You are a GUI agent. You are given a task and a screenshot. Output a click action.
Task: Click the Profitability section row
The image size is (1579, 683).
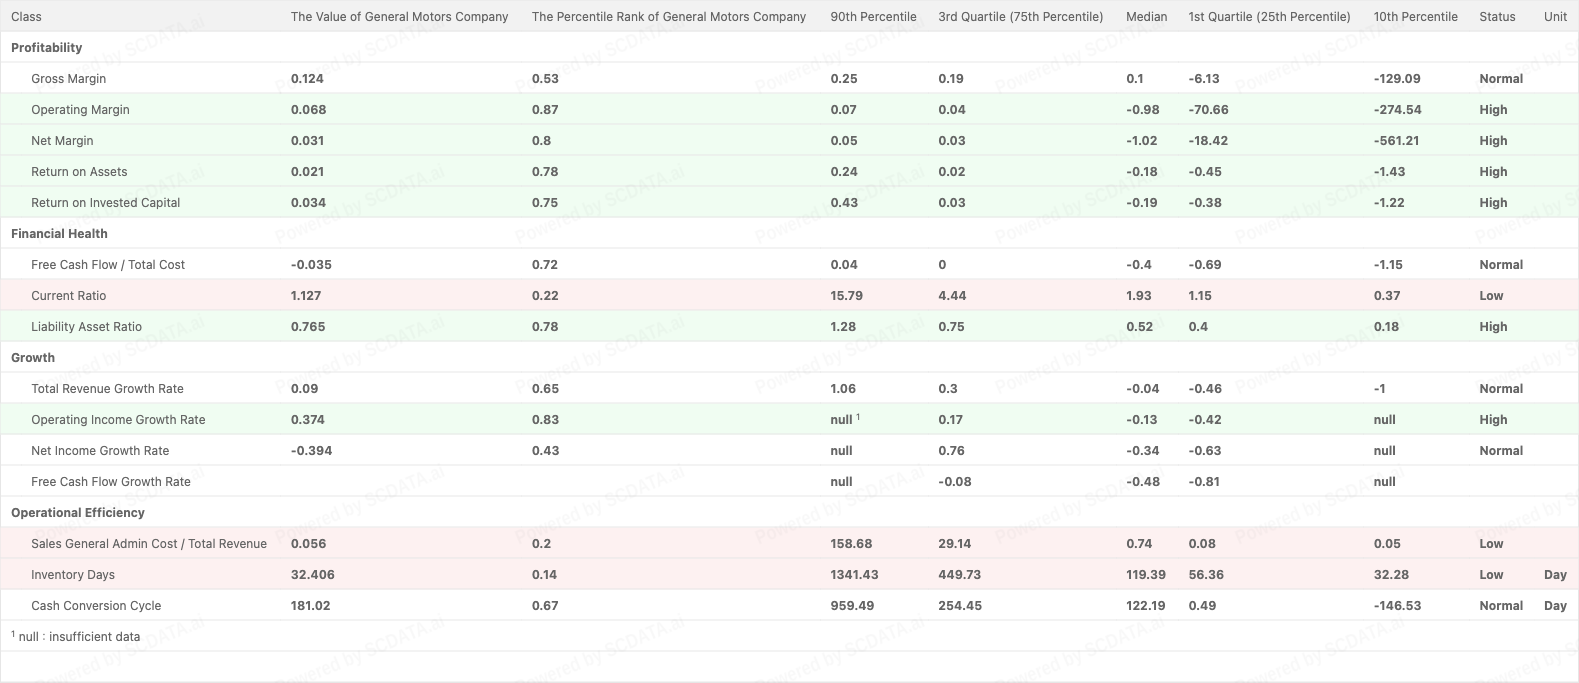[47, 47]
